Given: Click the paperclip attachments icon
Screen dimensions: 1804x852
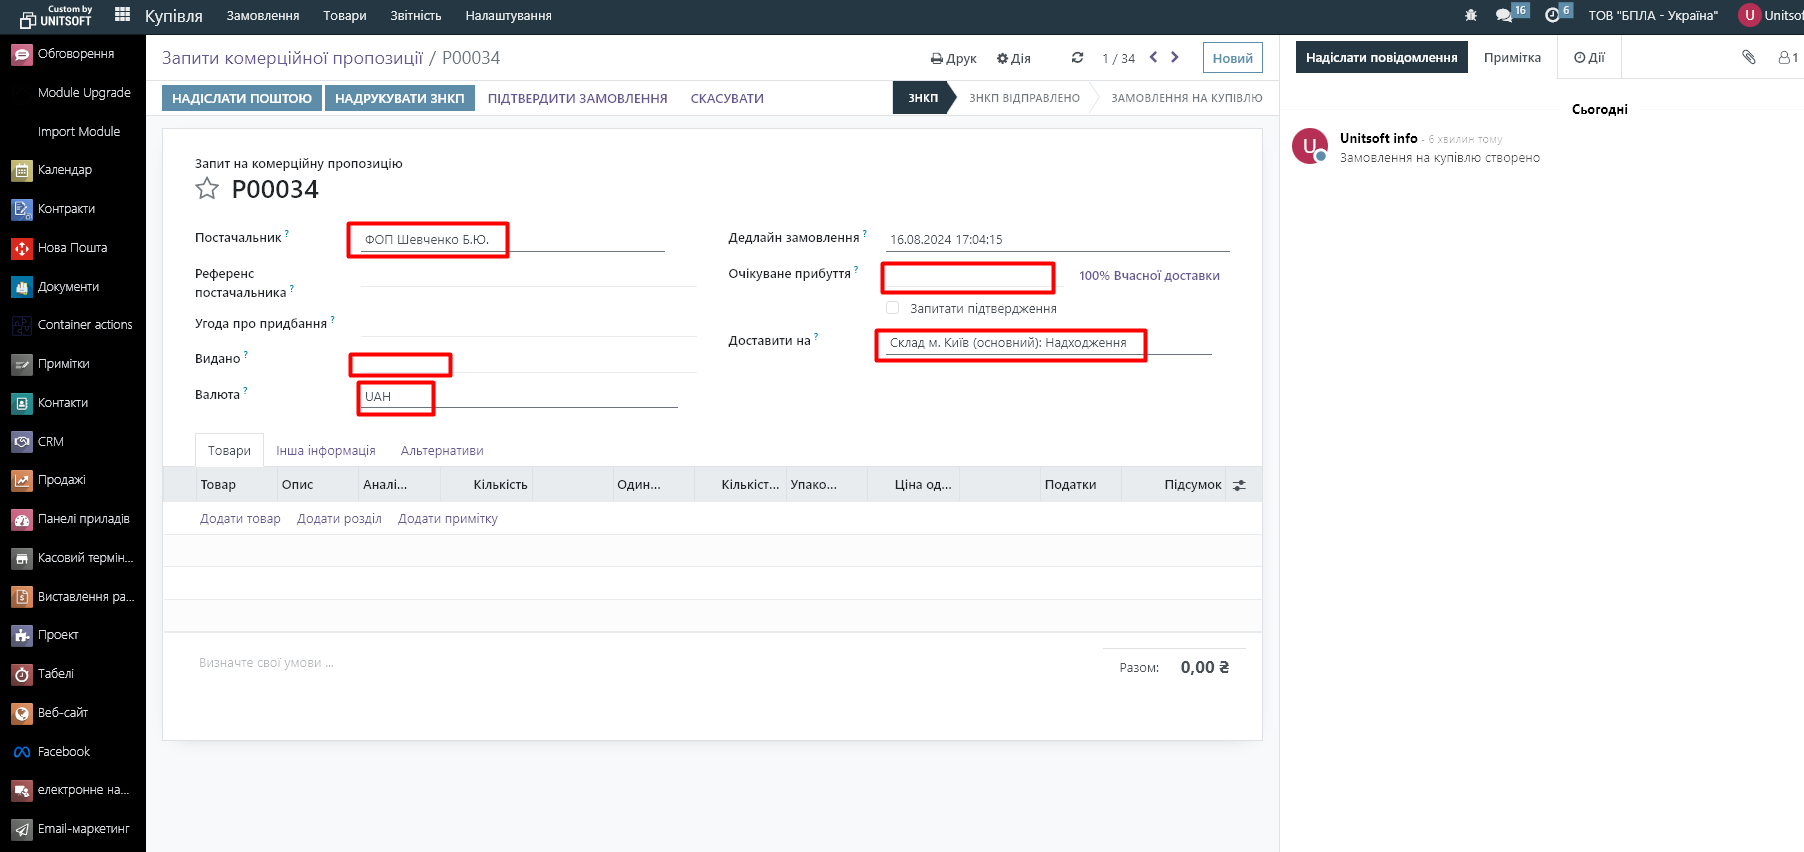Looking at the screenshot, I should point(1748,57).
